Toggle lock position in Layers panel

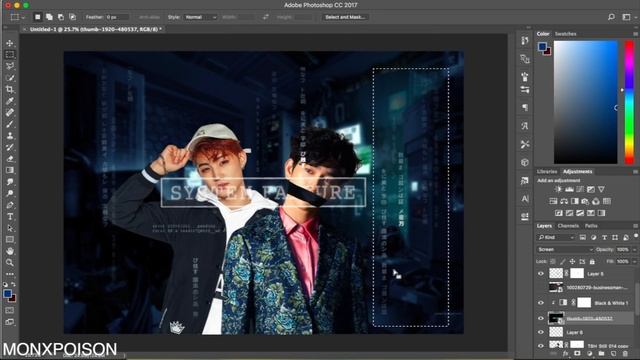point(572,262)
